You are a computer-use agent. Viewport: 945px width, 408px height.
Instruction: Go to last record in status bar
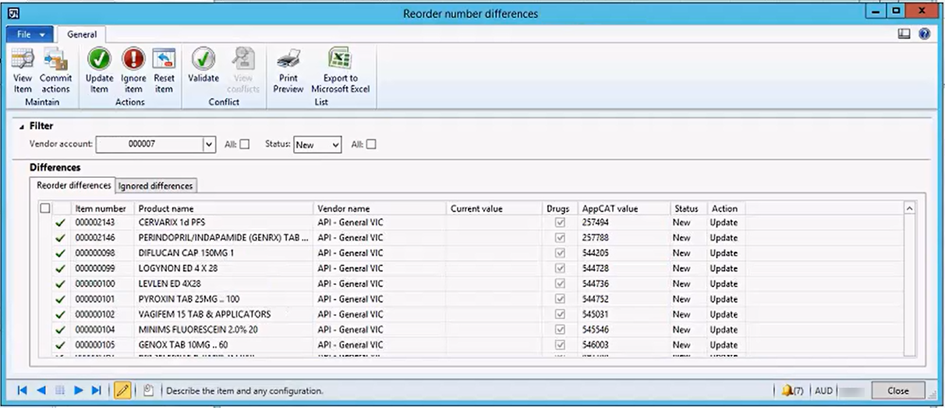pyautogui.click(x=96, y=391)
